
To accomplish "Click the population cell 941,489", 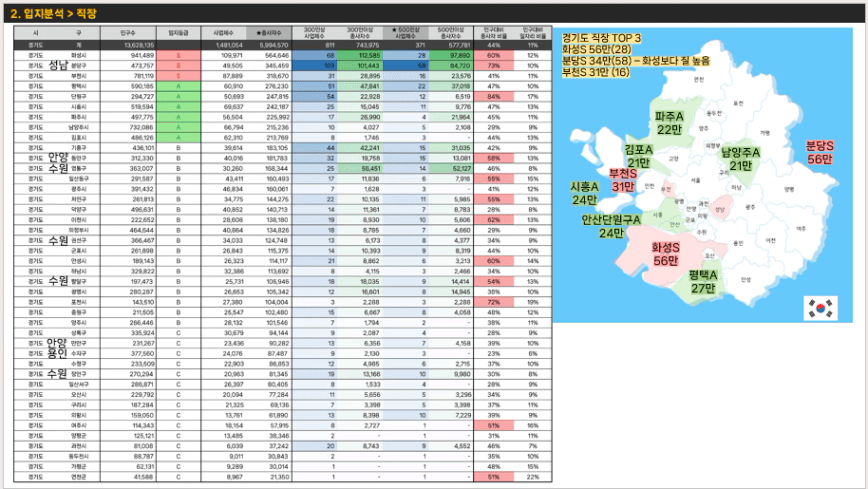I will (142, 55).
